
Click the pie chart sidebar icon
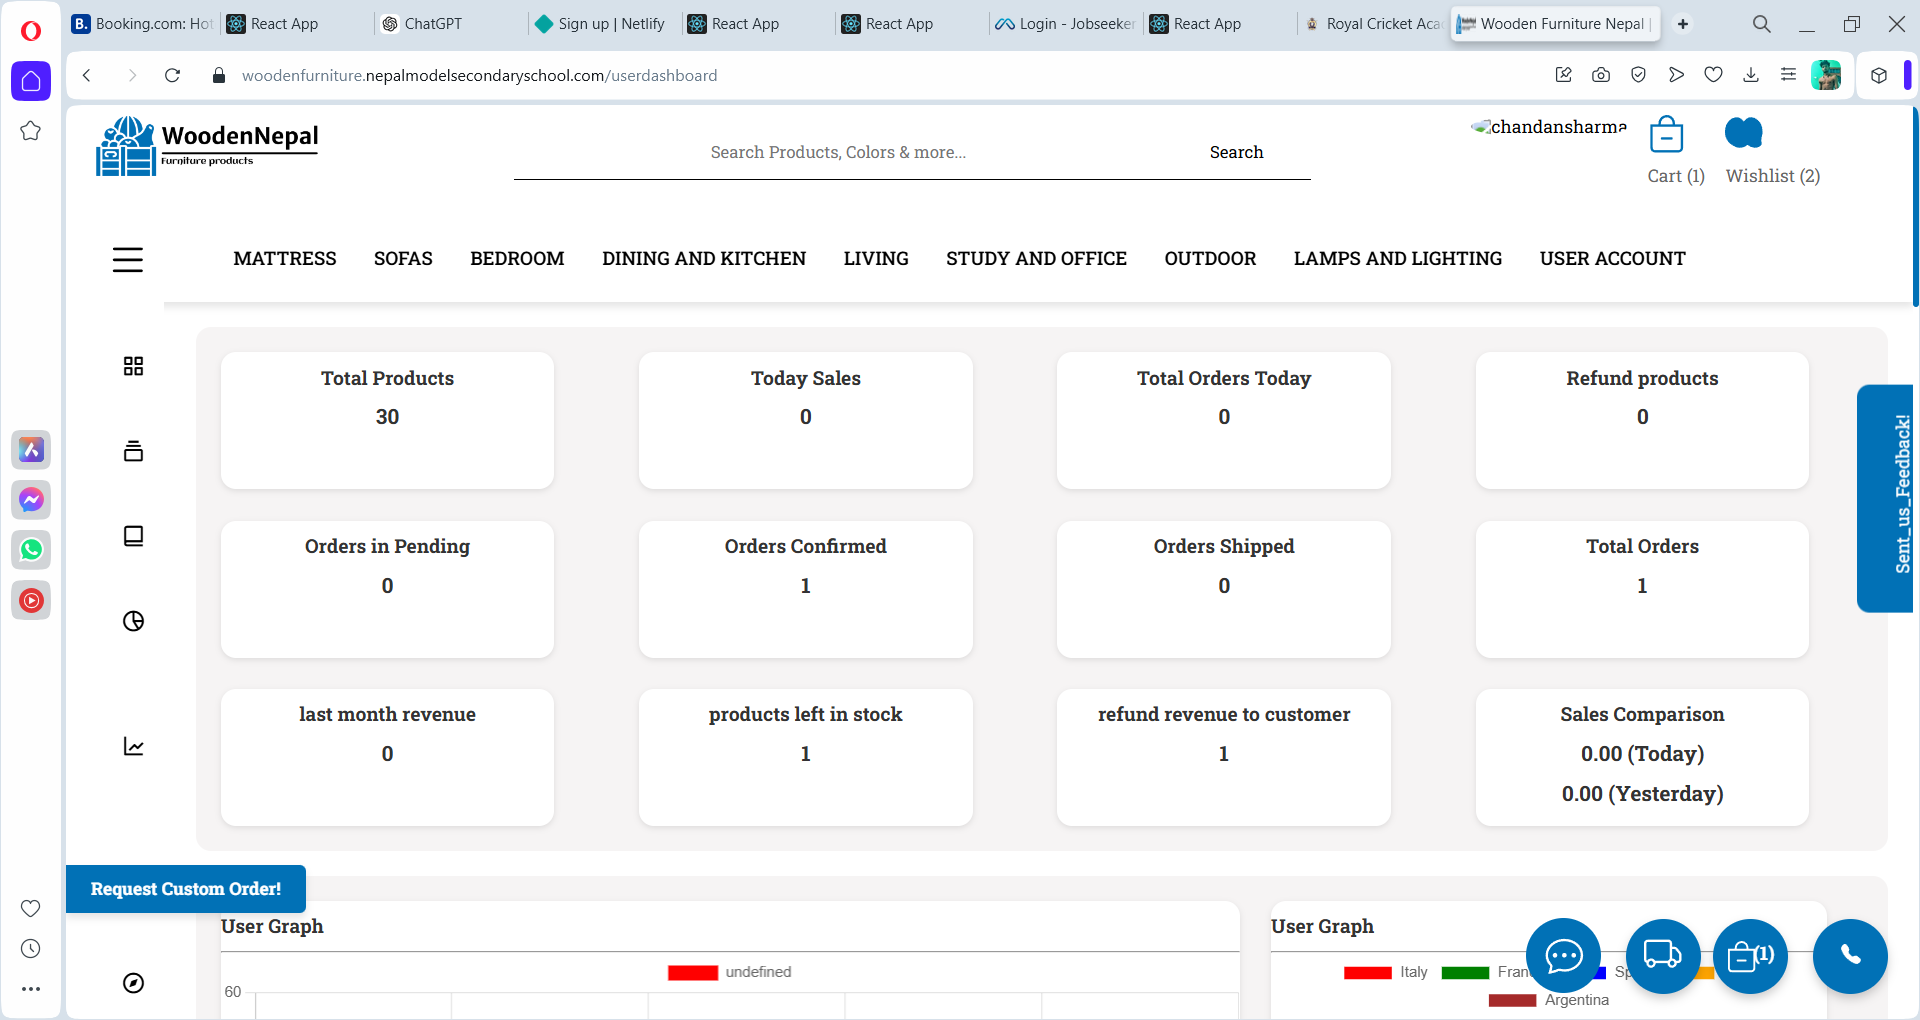click(133, 621)
